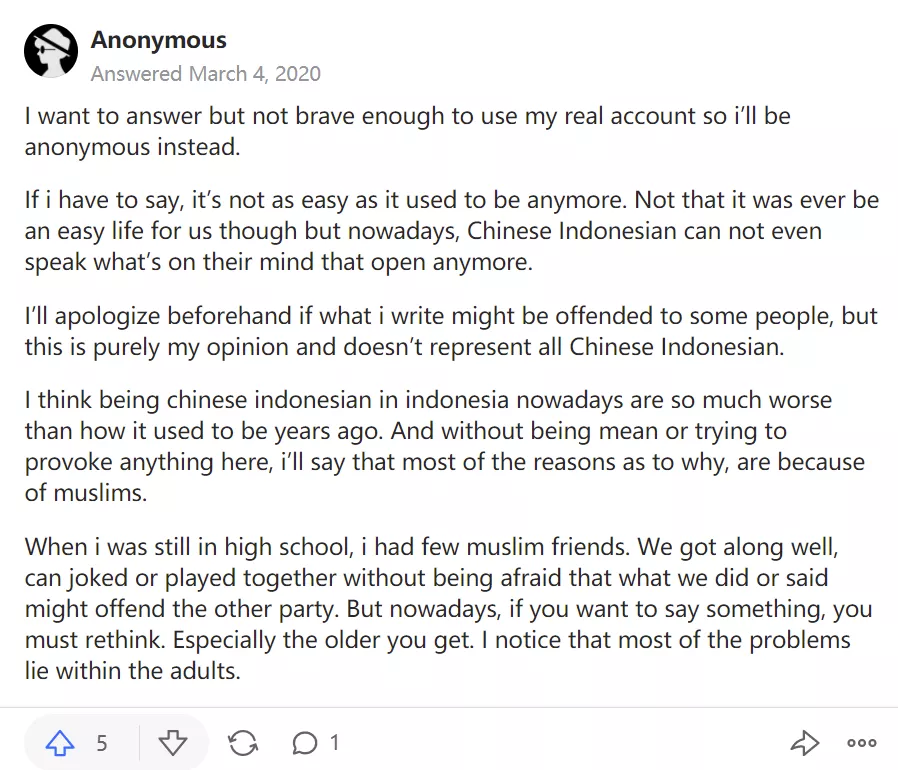Open comments via the speech bubble icon
This screenshot has height=770, width=898.
coord(304,743)
